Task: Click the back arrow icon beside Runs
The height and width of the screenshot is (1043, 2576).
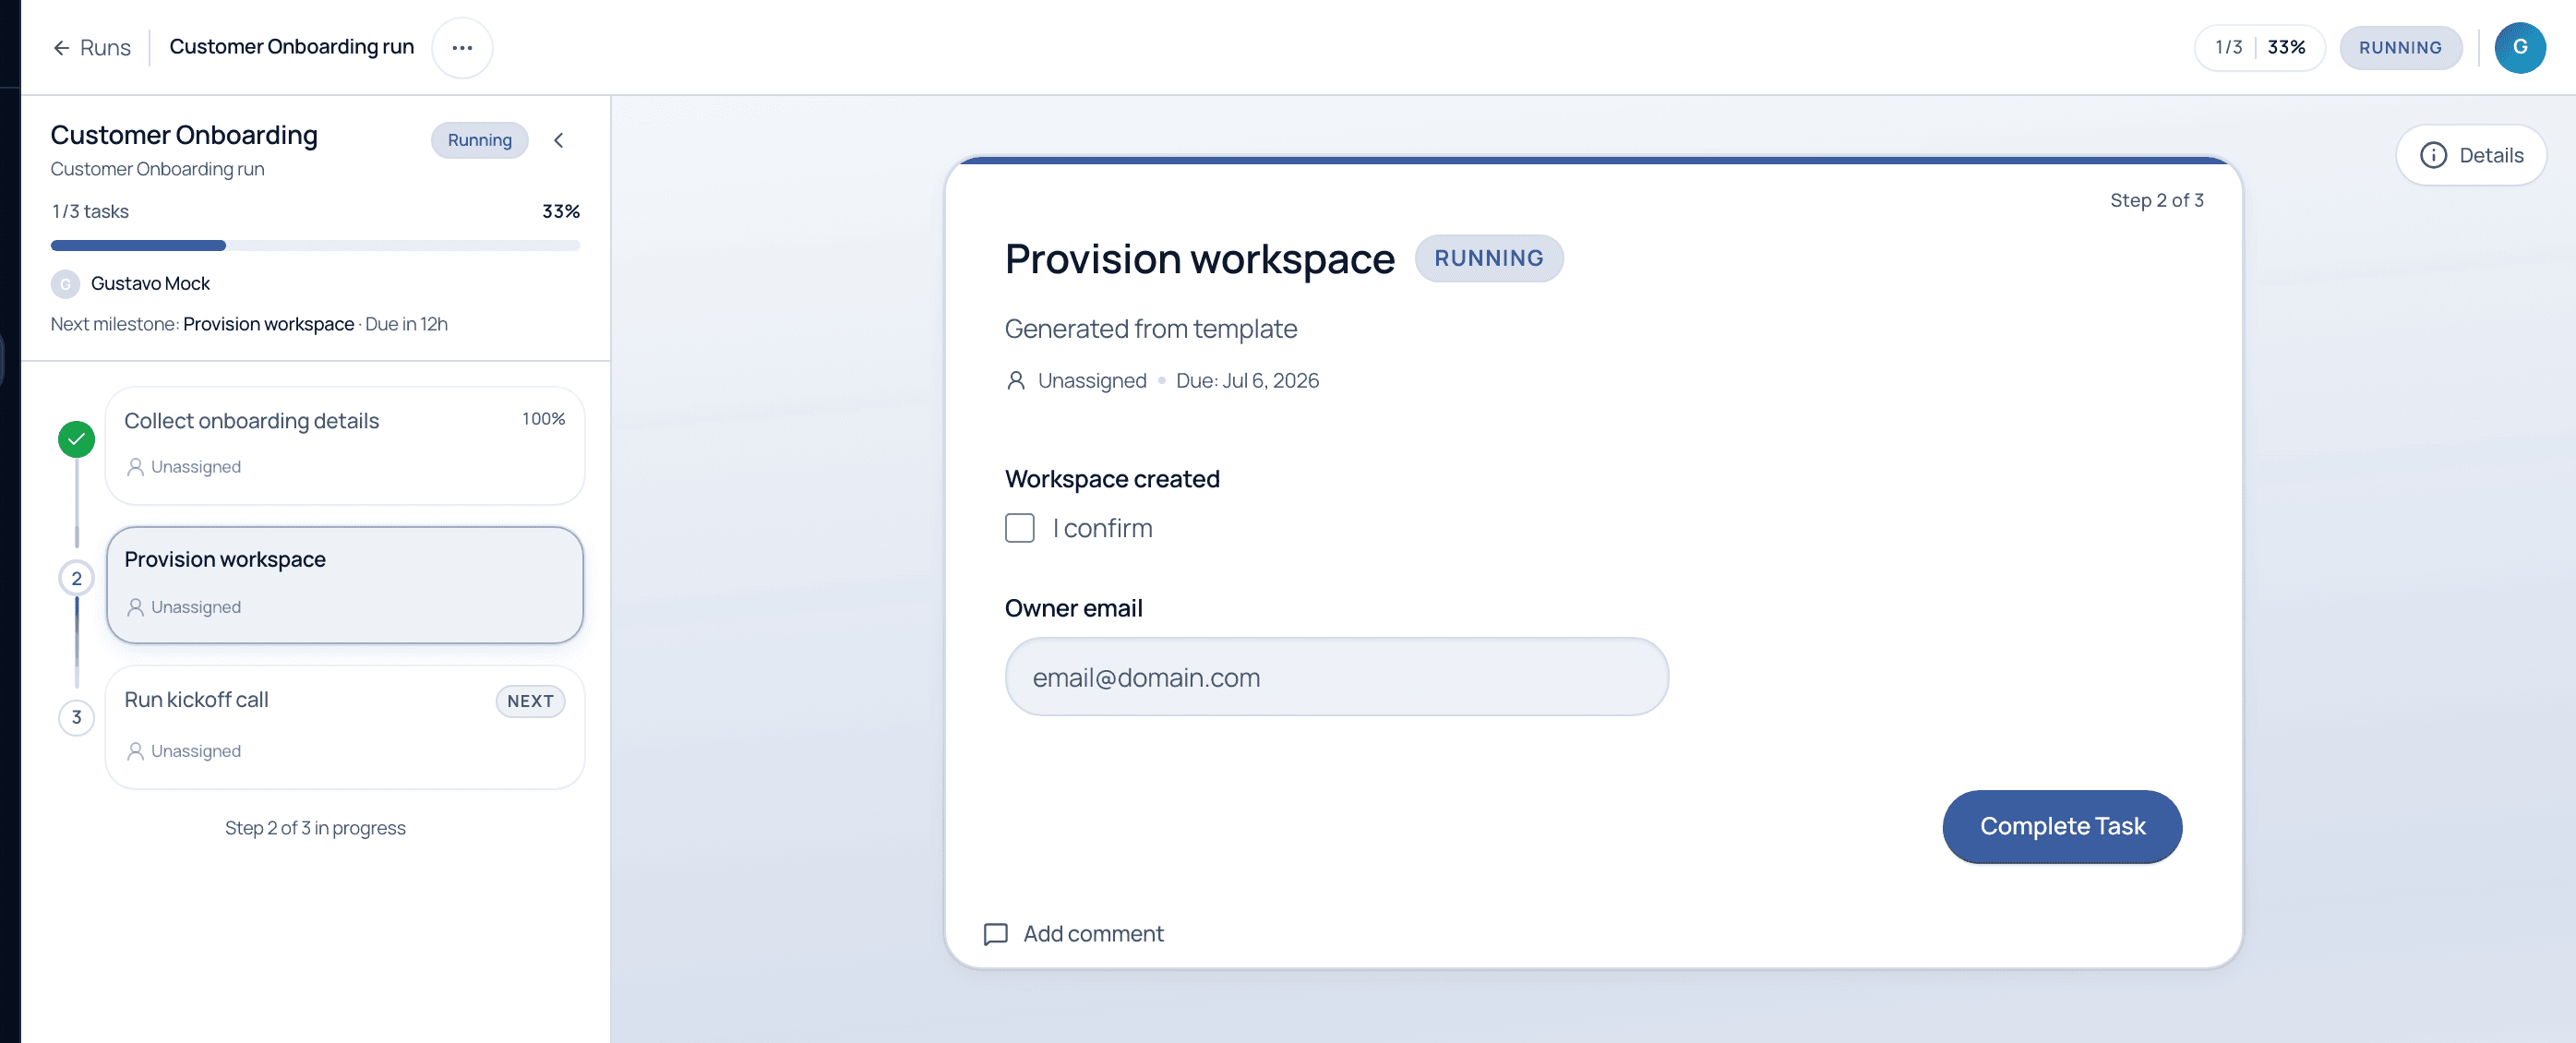Action: [x=61, y=47]
